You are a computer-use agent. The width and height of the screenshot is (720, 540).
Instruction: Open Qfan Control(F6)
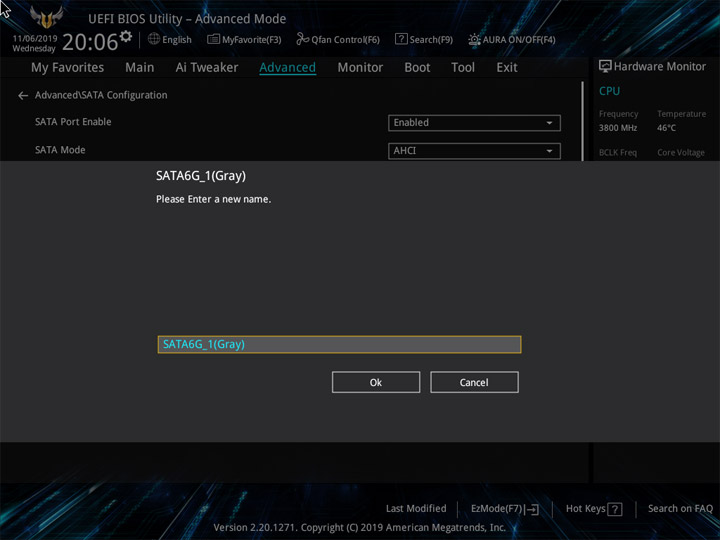(x=338, y=39)
